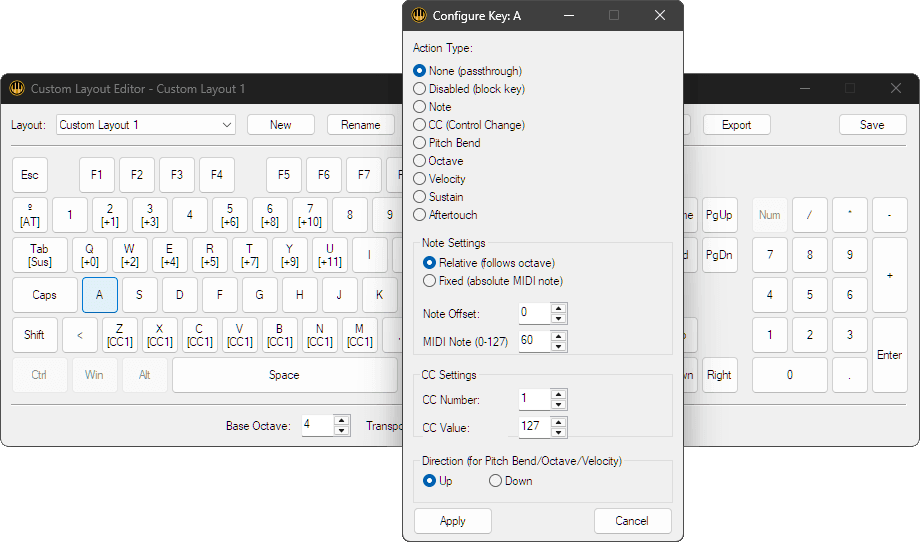Viewport: 920px width, 542px height.
Task: Select the Right arrow key
Action: (719, 375)
